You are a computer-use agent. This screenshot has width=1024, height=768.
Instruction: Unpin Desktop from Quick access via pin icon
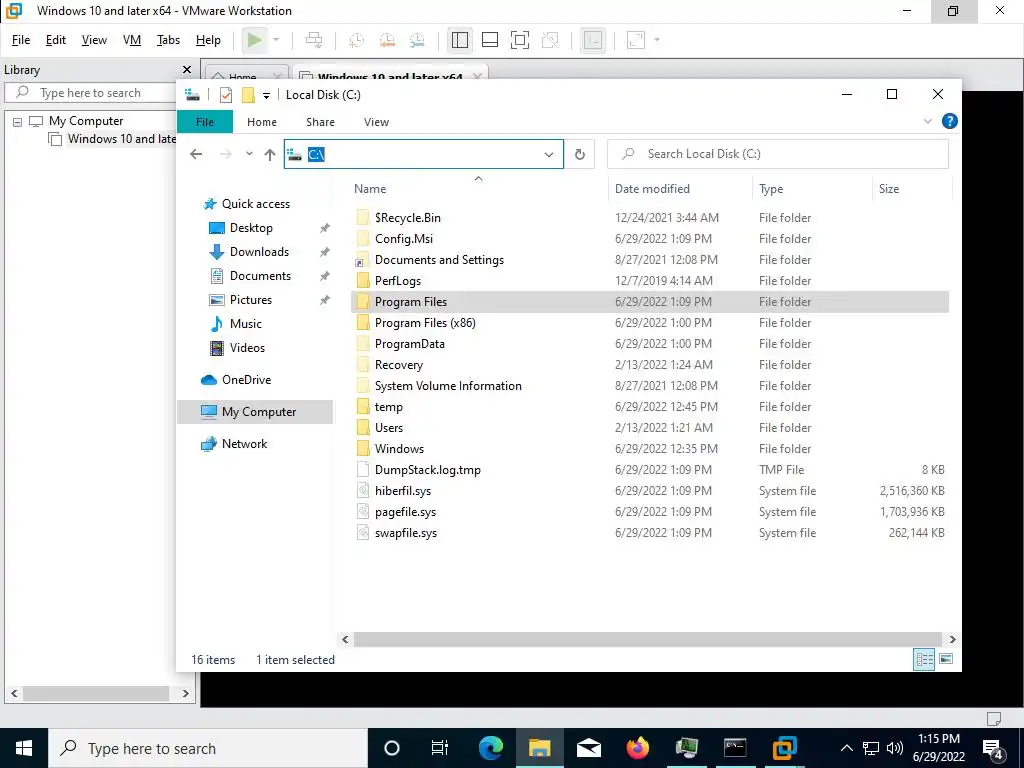tap(325, 228)
